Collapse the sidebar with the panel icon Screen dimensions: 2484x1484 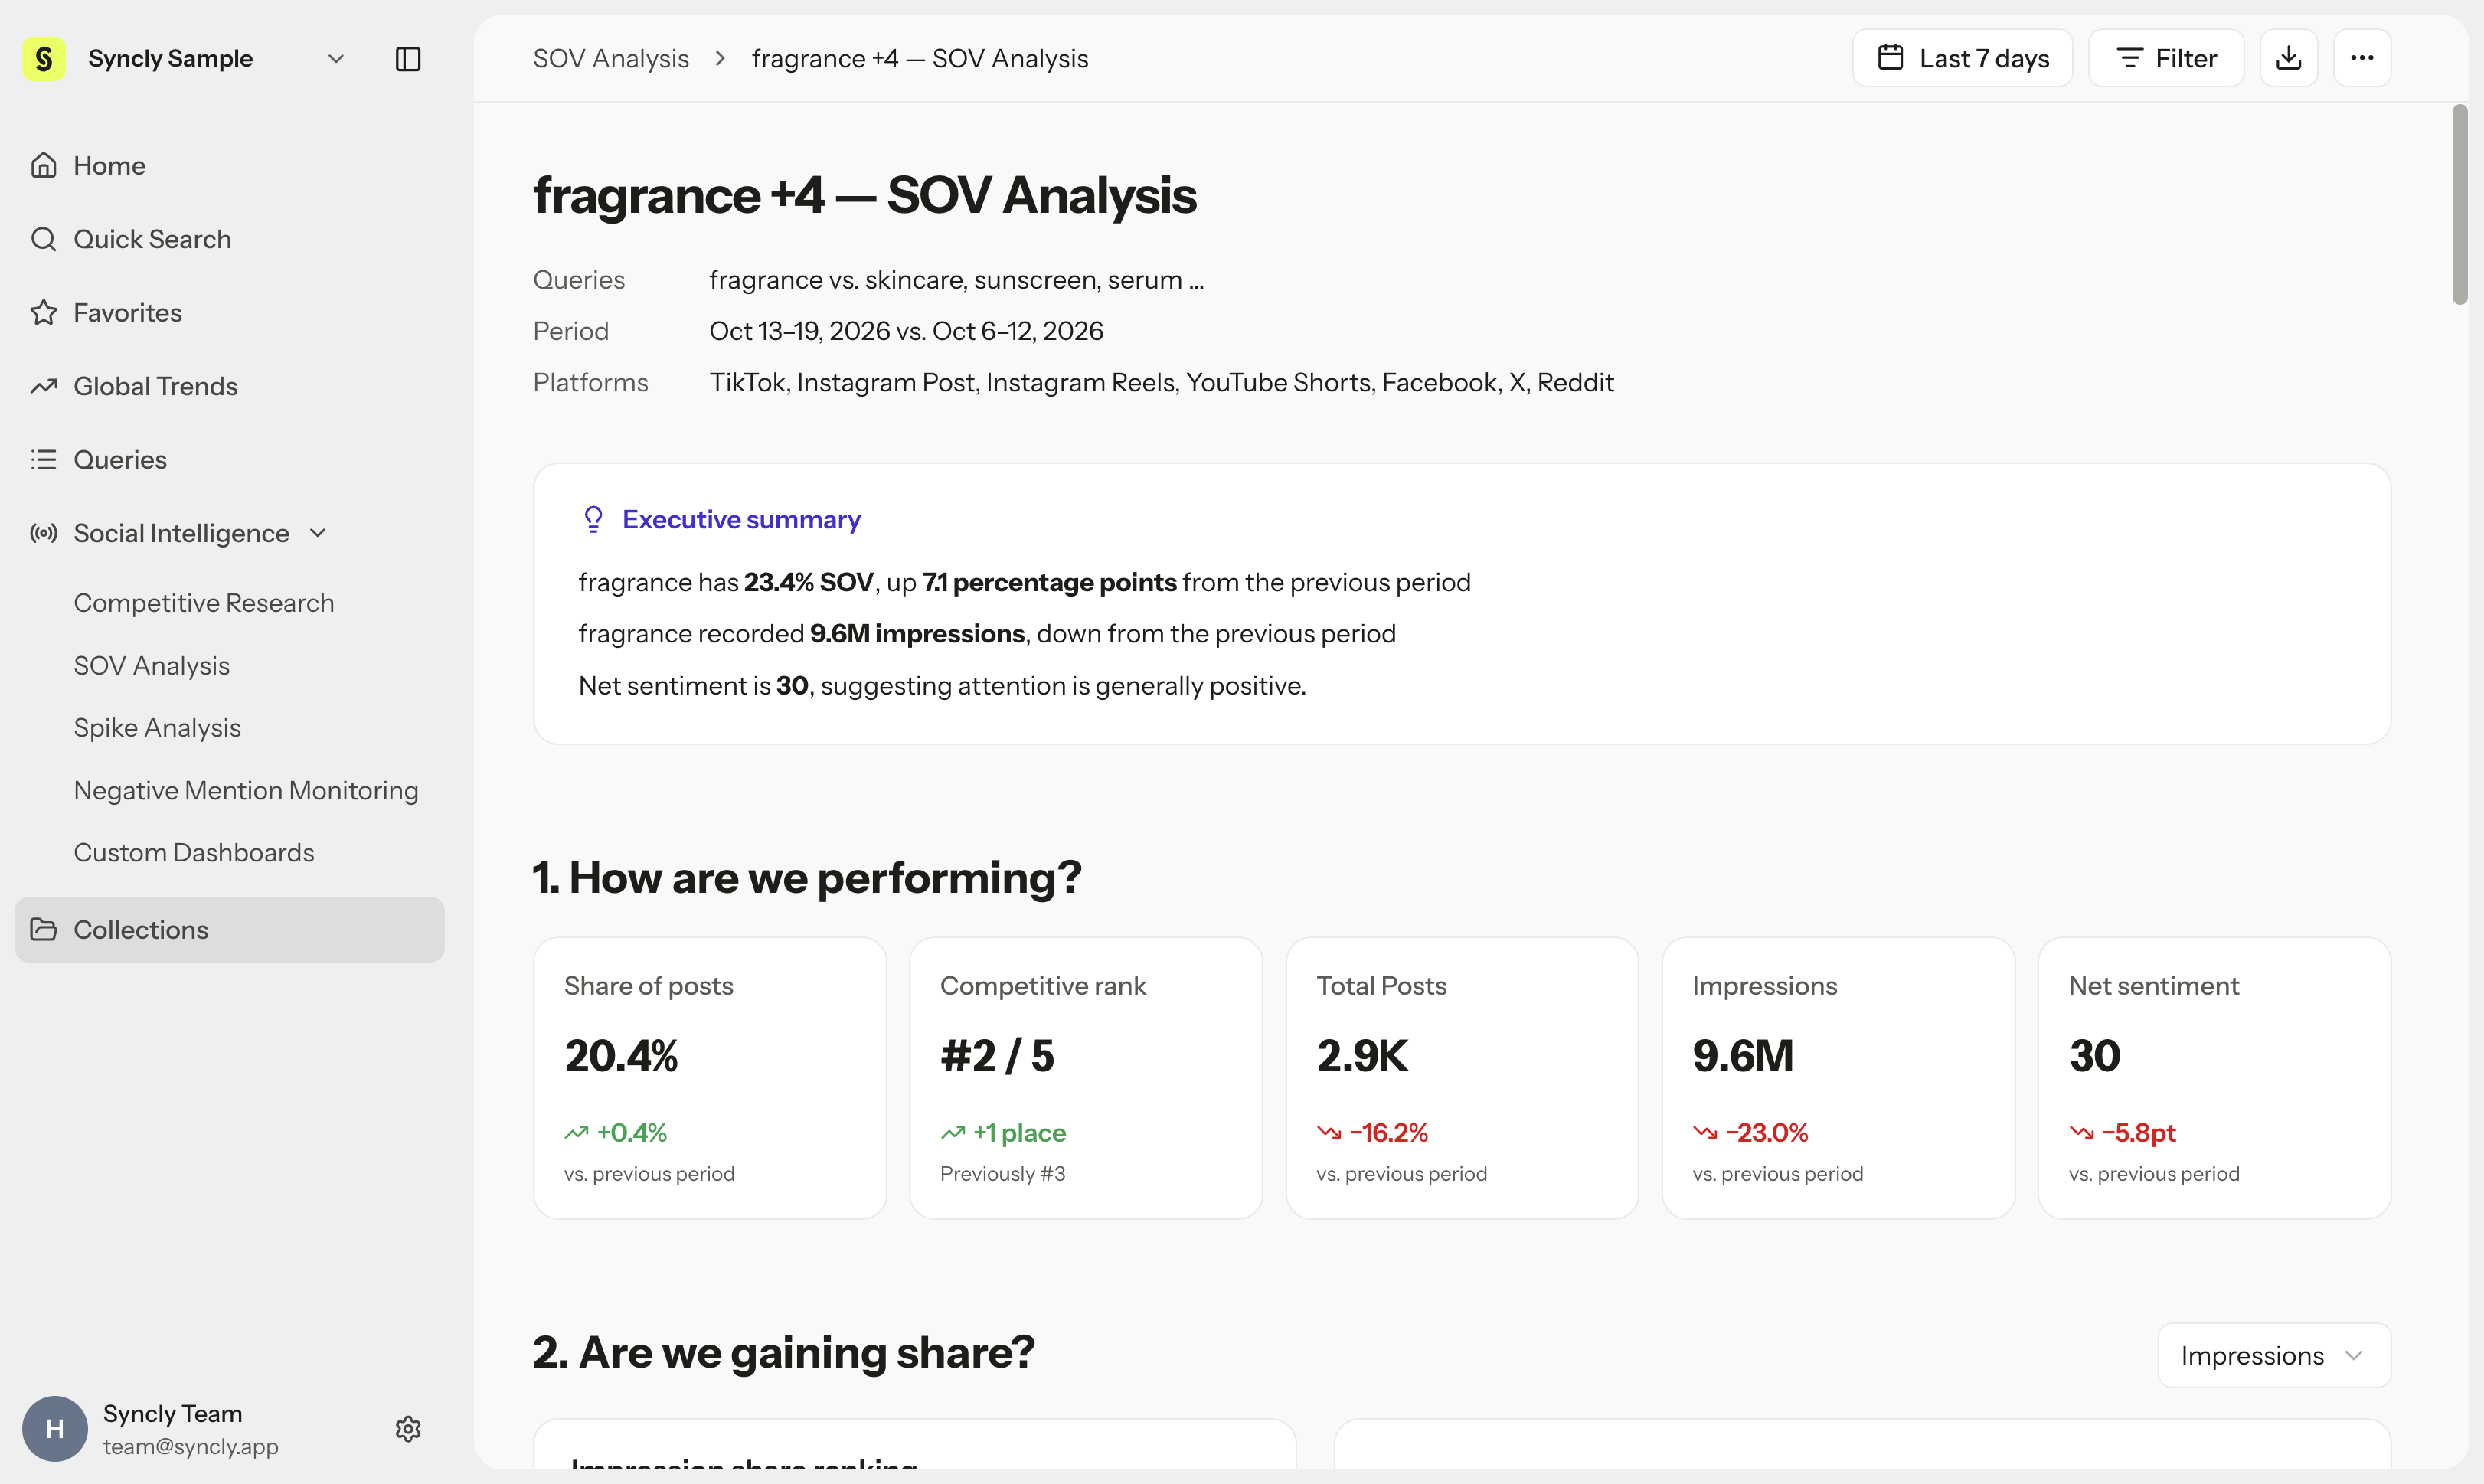pos(408,59)
